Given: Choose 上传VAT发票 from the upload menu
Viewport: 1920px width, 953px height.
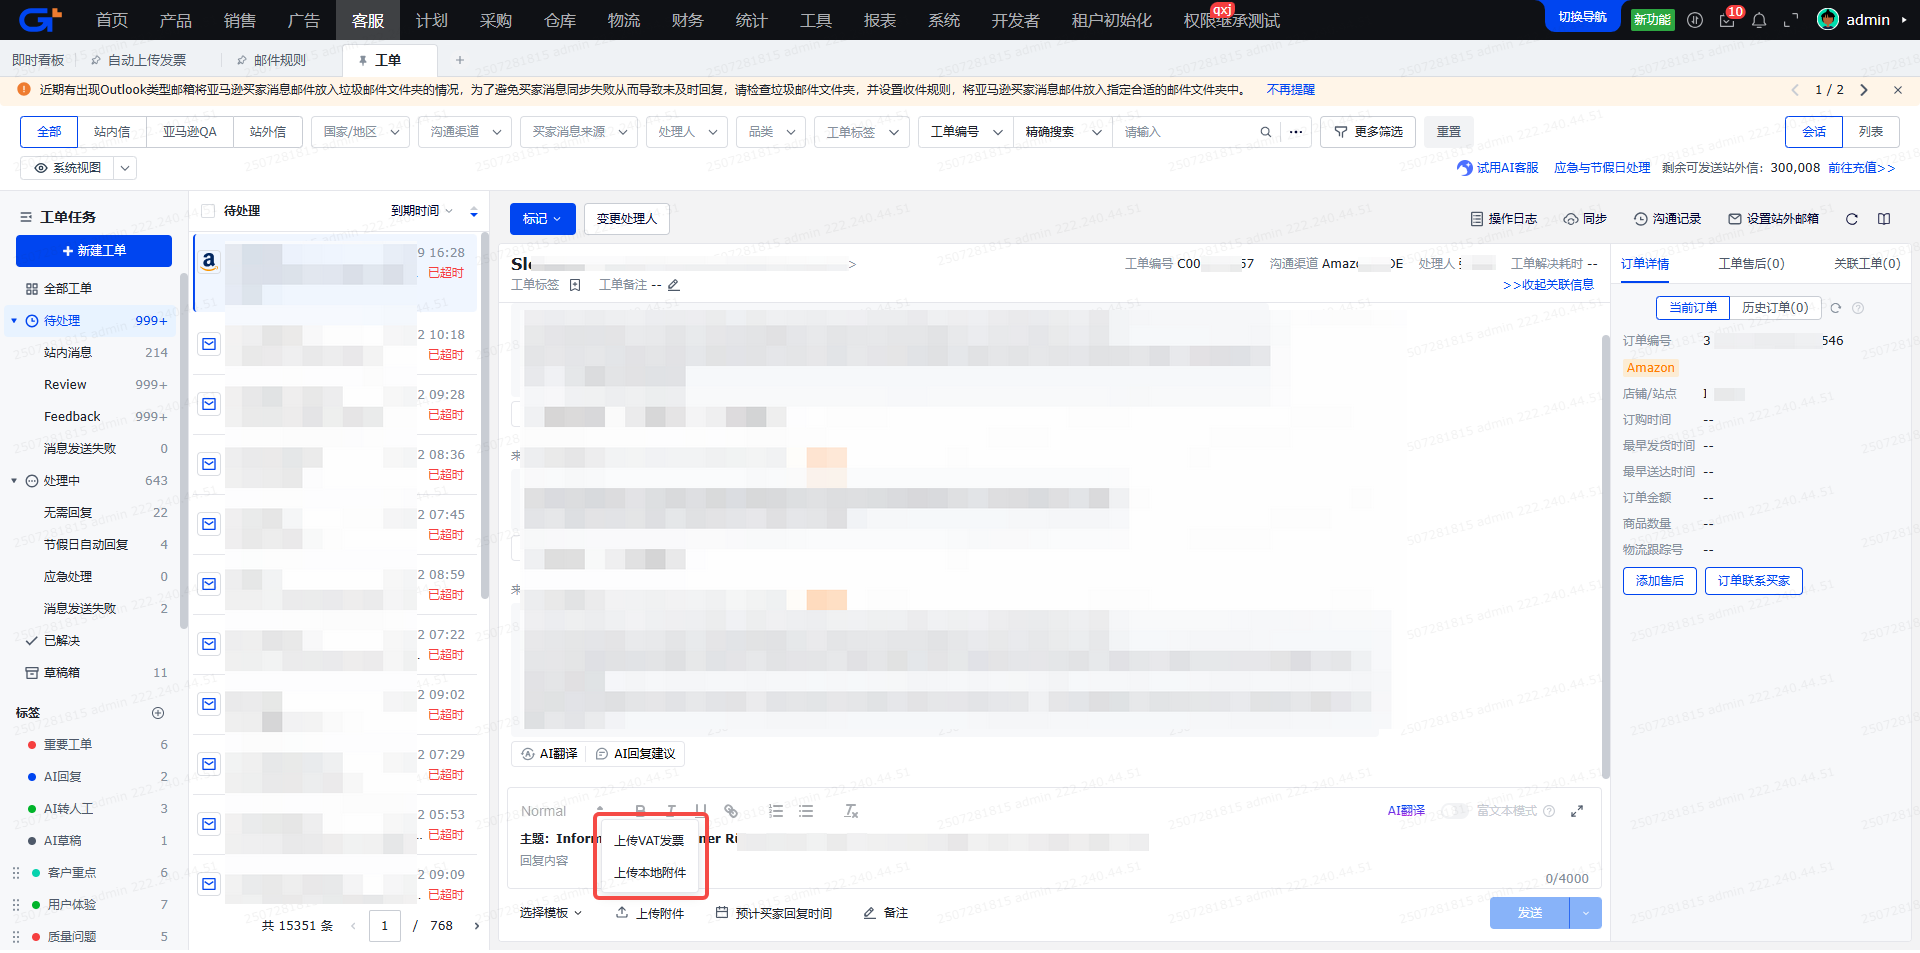Looking at the screenshot, I should coord(650,841).
